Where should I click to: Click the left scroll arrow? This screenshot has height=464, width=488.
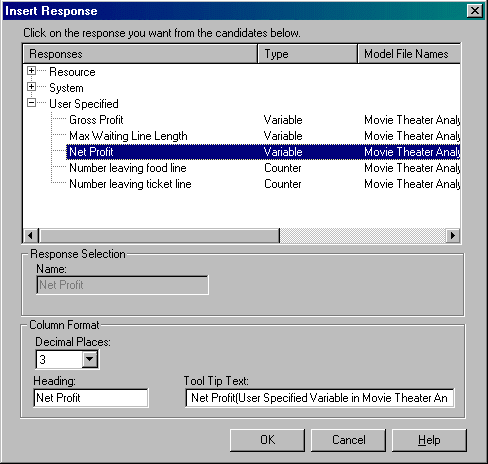(30, 235)
